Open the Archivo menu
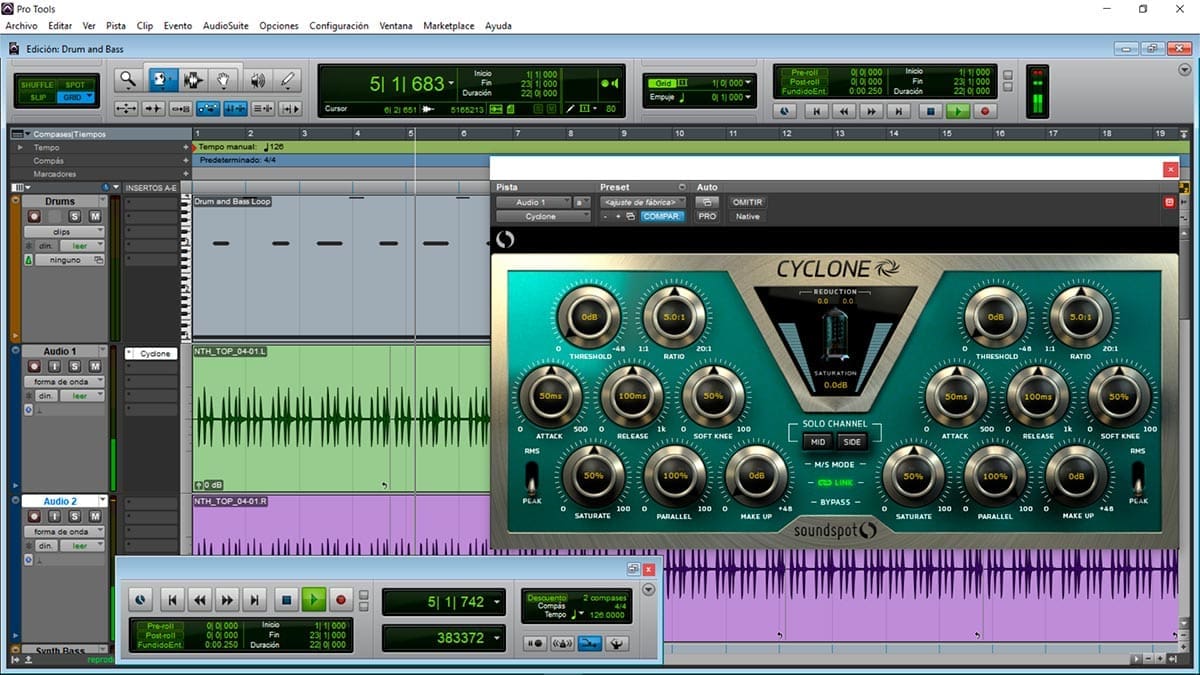This screenshot has width=1200, height=675. click(21, 26)
